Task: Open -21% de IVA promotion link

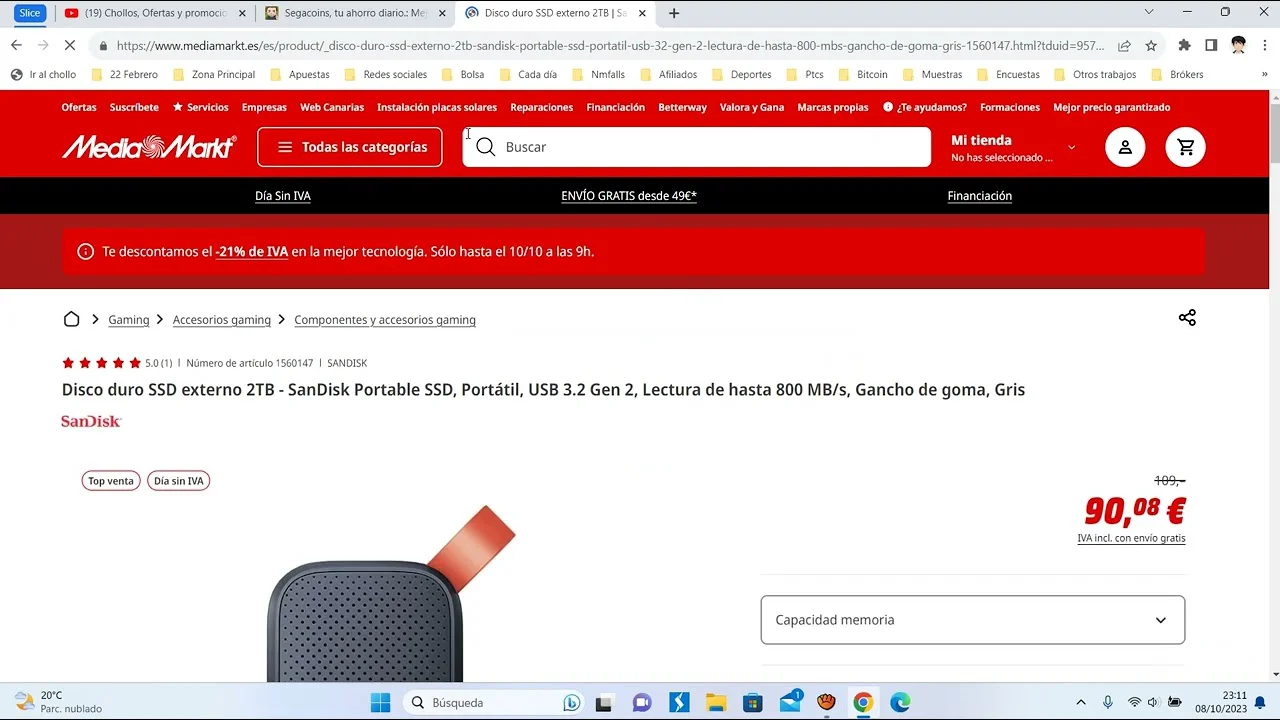Action: (252, 252)
